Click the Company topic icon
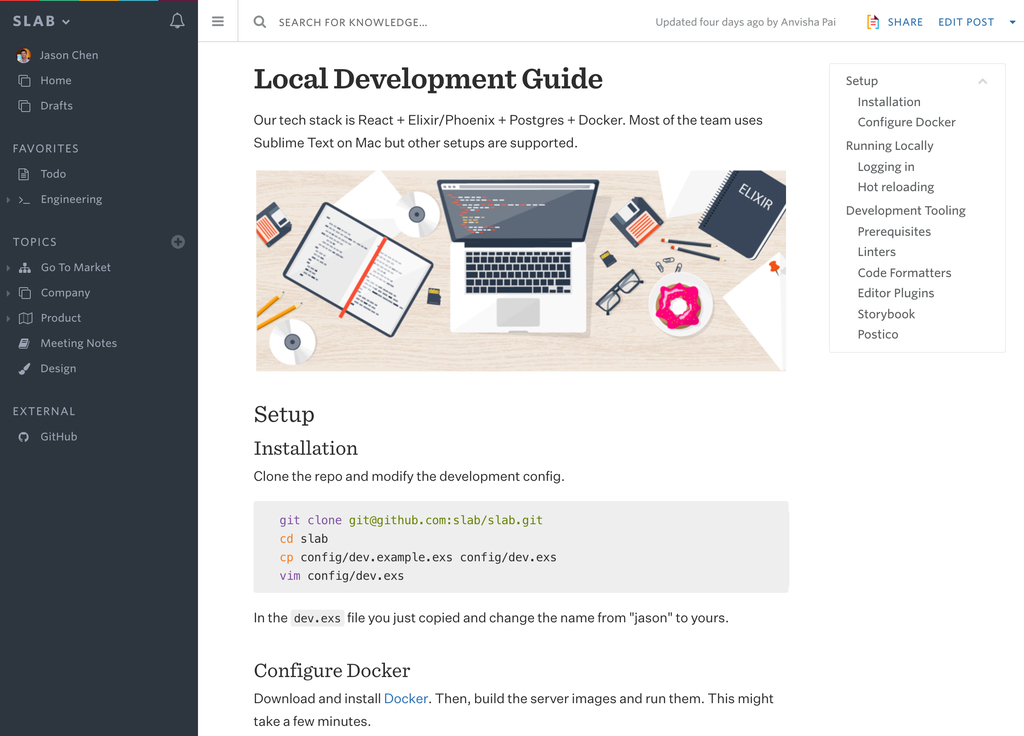The height and width of the screenshot is (736, 1024). pos(25,293)
